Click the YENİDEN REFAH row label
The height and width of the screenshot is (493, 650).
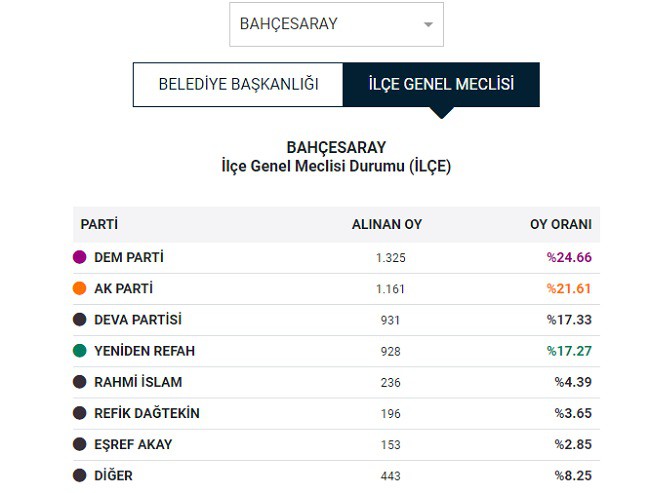144,351
